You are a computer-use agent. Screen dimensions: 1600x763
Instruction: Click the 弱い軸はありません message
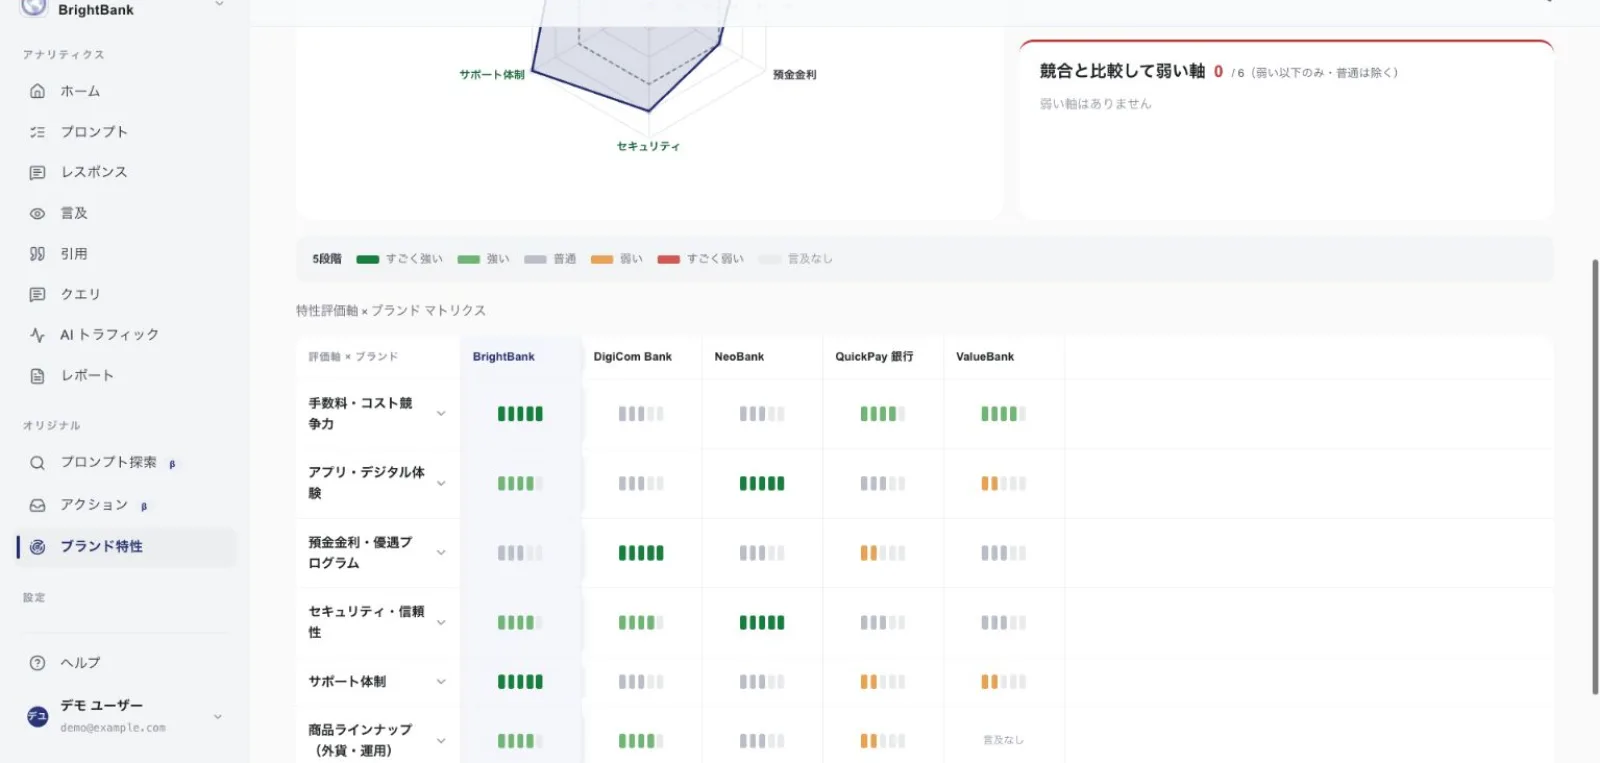1096,104
